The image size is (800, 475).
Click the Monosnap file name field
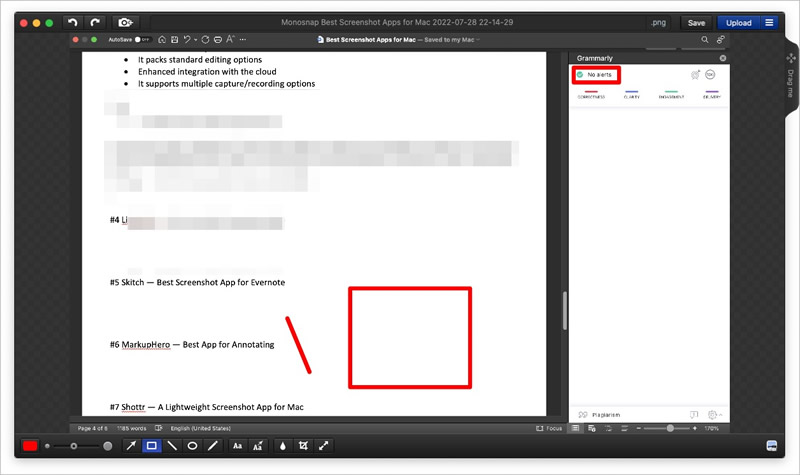(397, 22)
